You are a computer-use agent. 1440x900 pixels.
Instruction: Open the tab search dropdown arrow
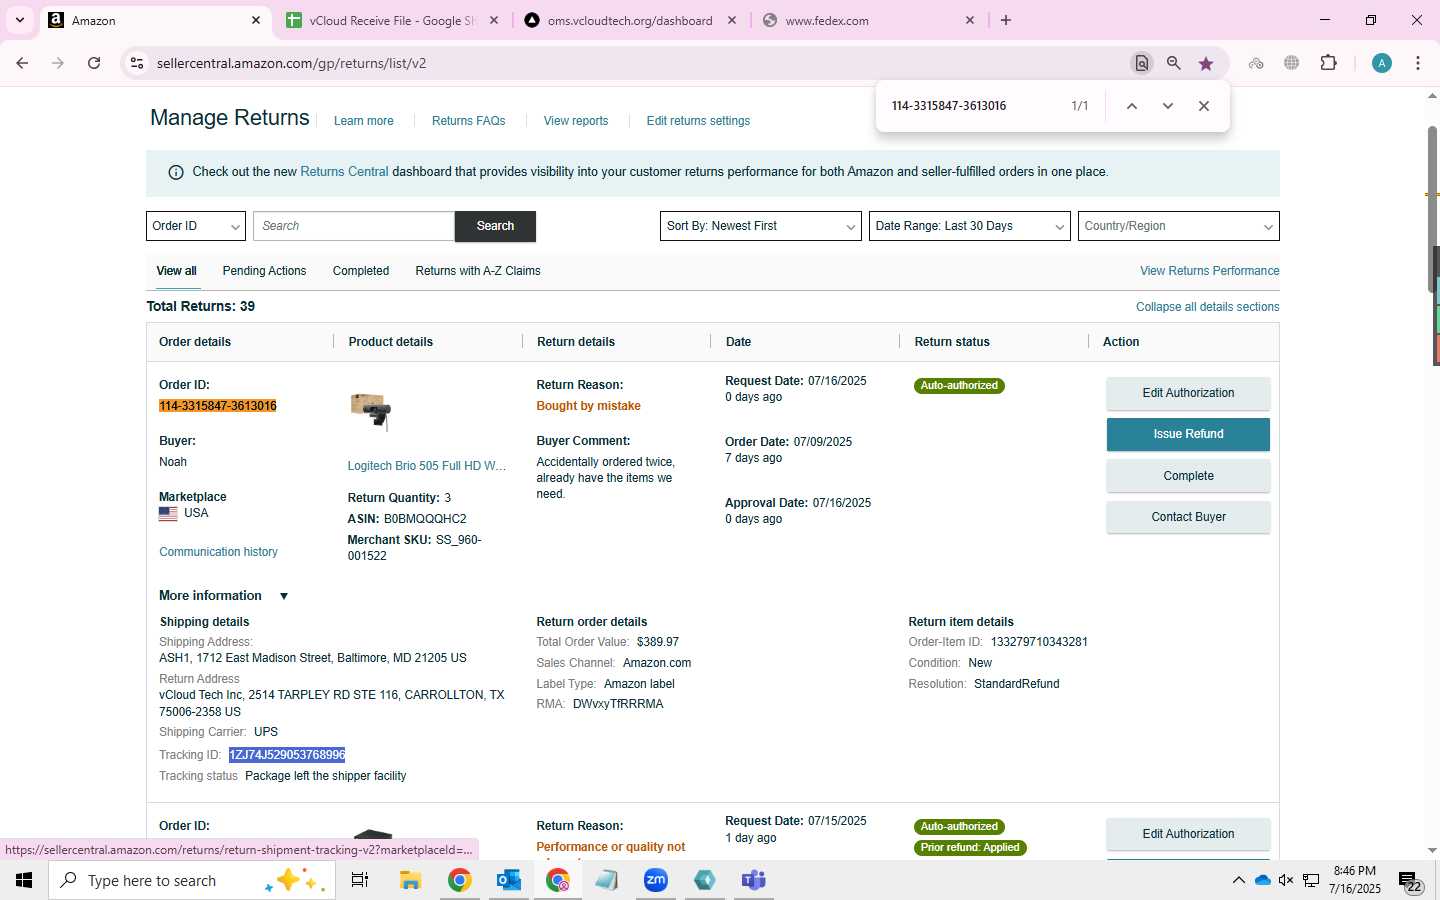click(19, 20)
